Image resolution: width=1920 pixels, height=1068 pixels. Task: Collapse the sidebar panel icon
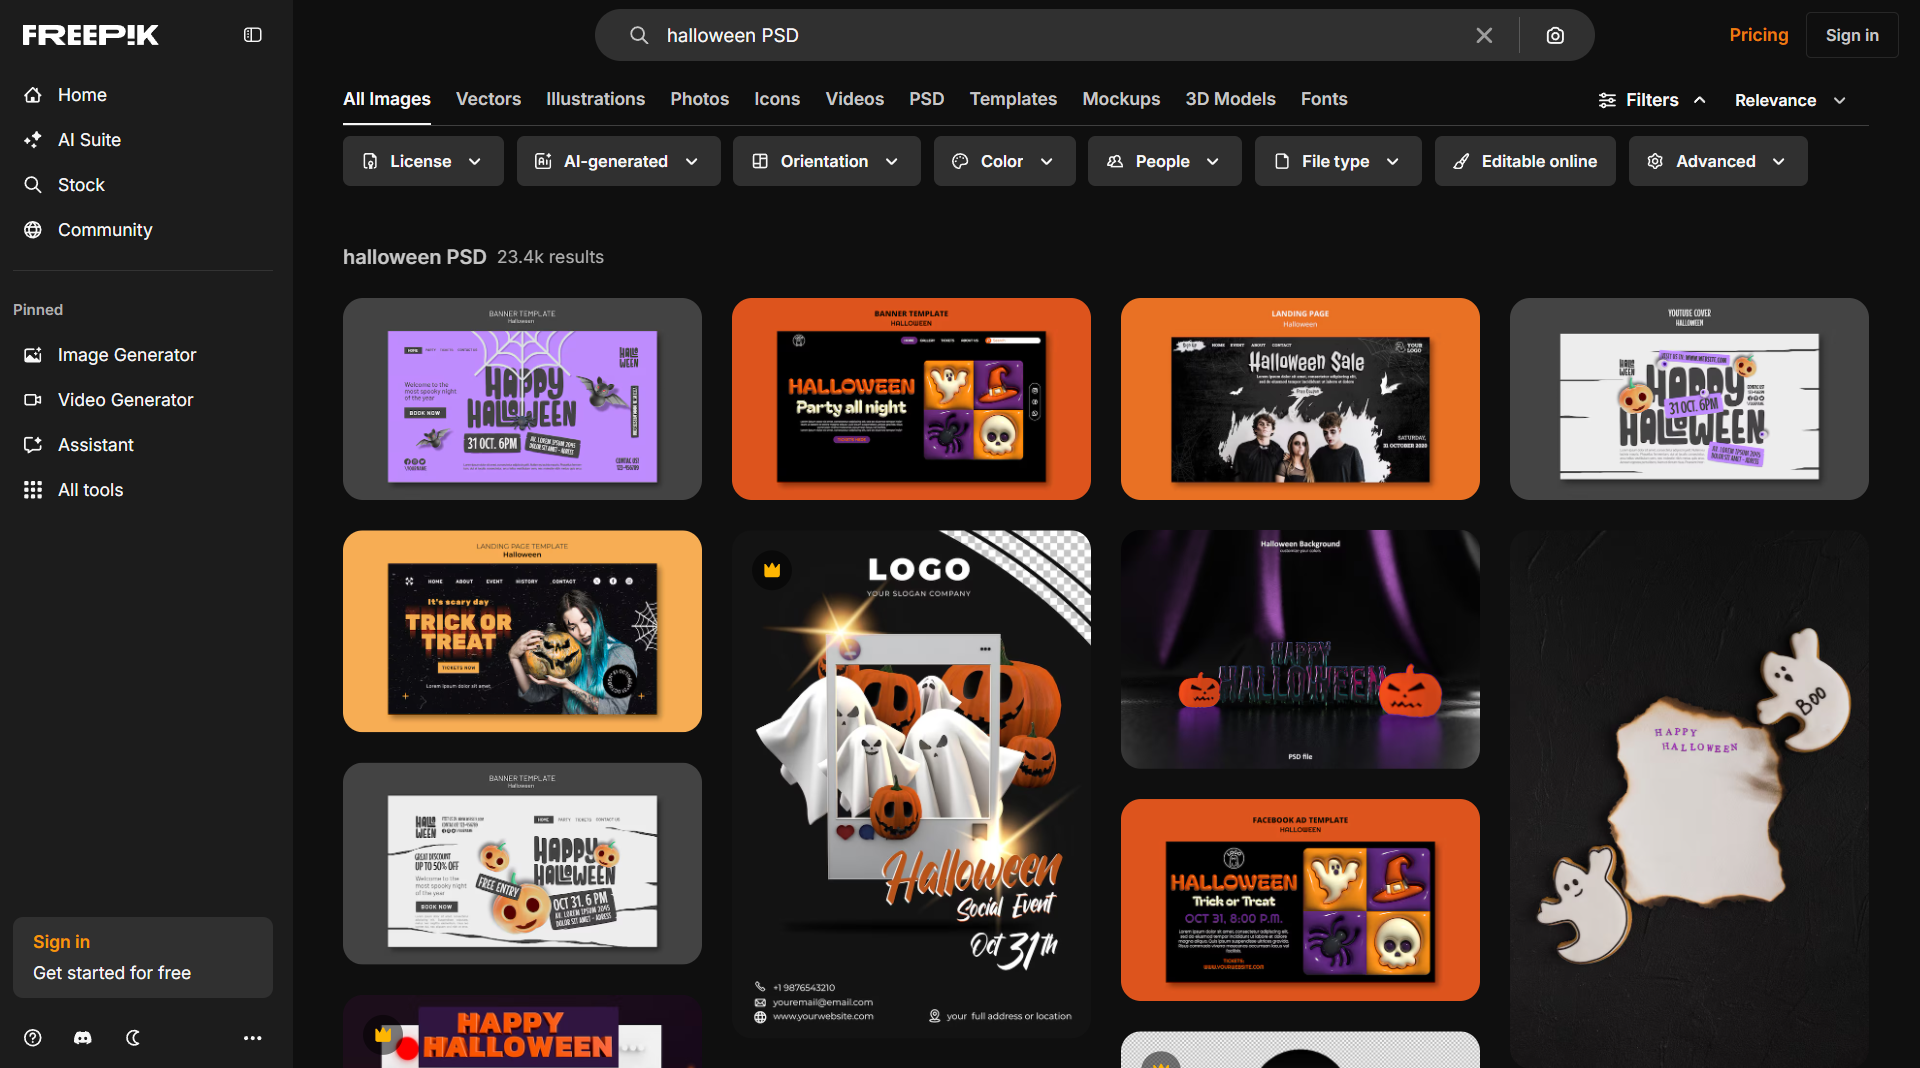click(x=253, y=35)
